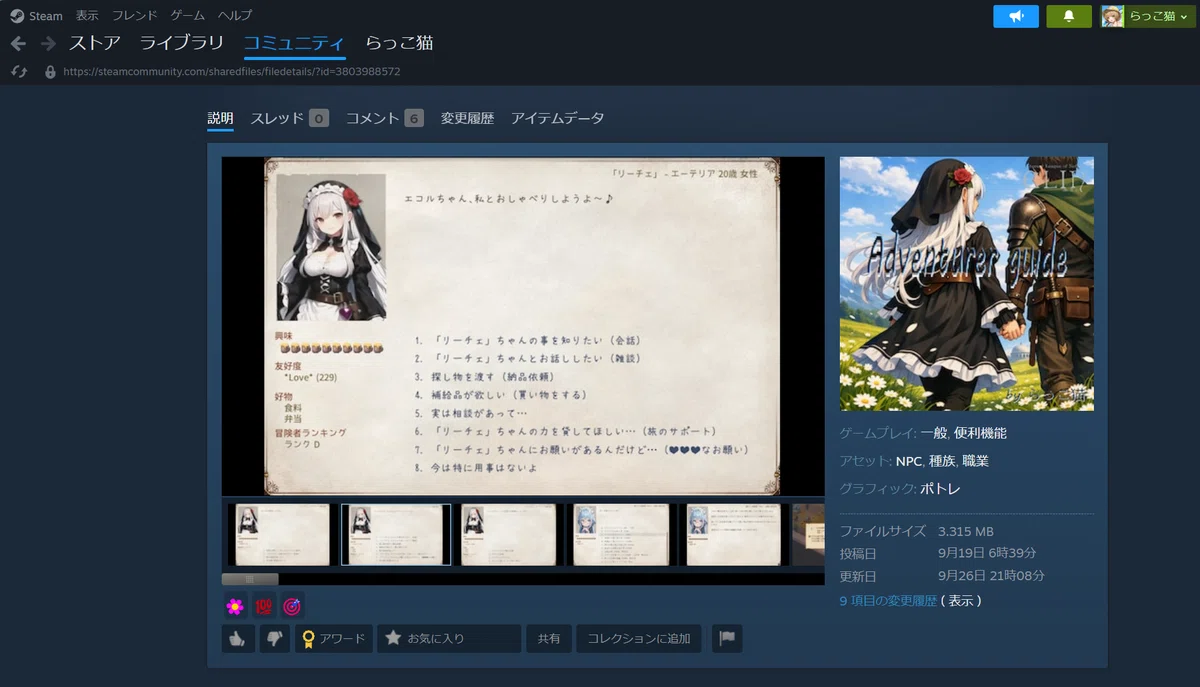Viewport: 1200px width, 687px height.
Task: Open the らっこ猫 account dropdown
Action: 1159,16
